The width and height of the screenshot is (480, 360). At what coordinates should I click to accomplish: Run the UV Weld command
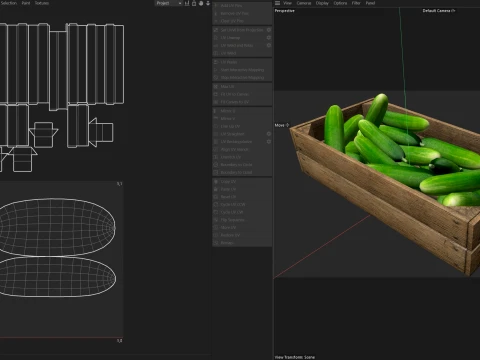[242, 53]
